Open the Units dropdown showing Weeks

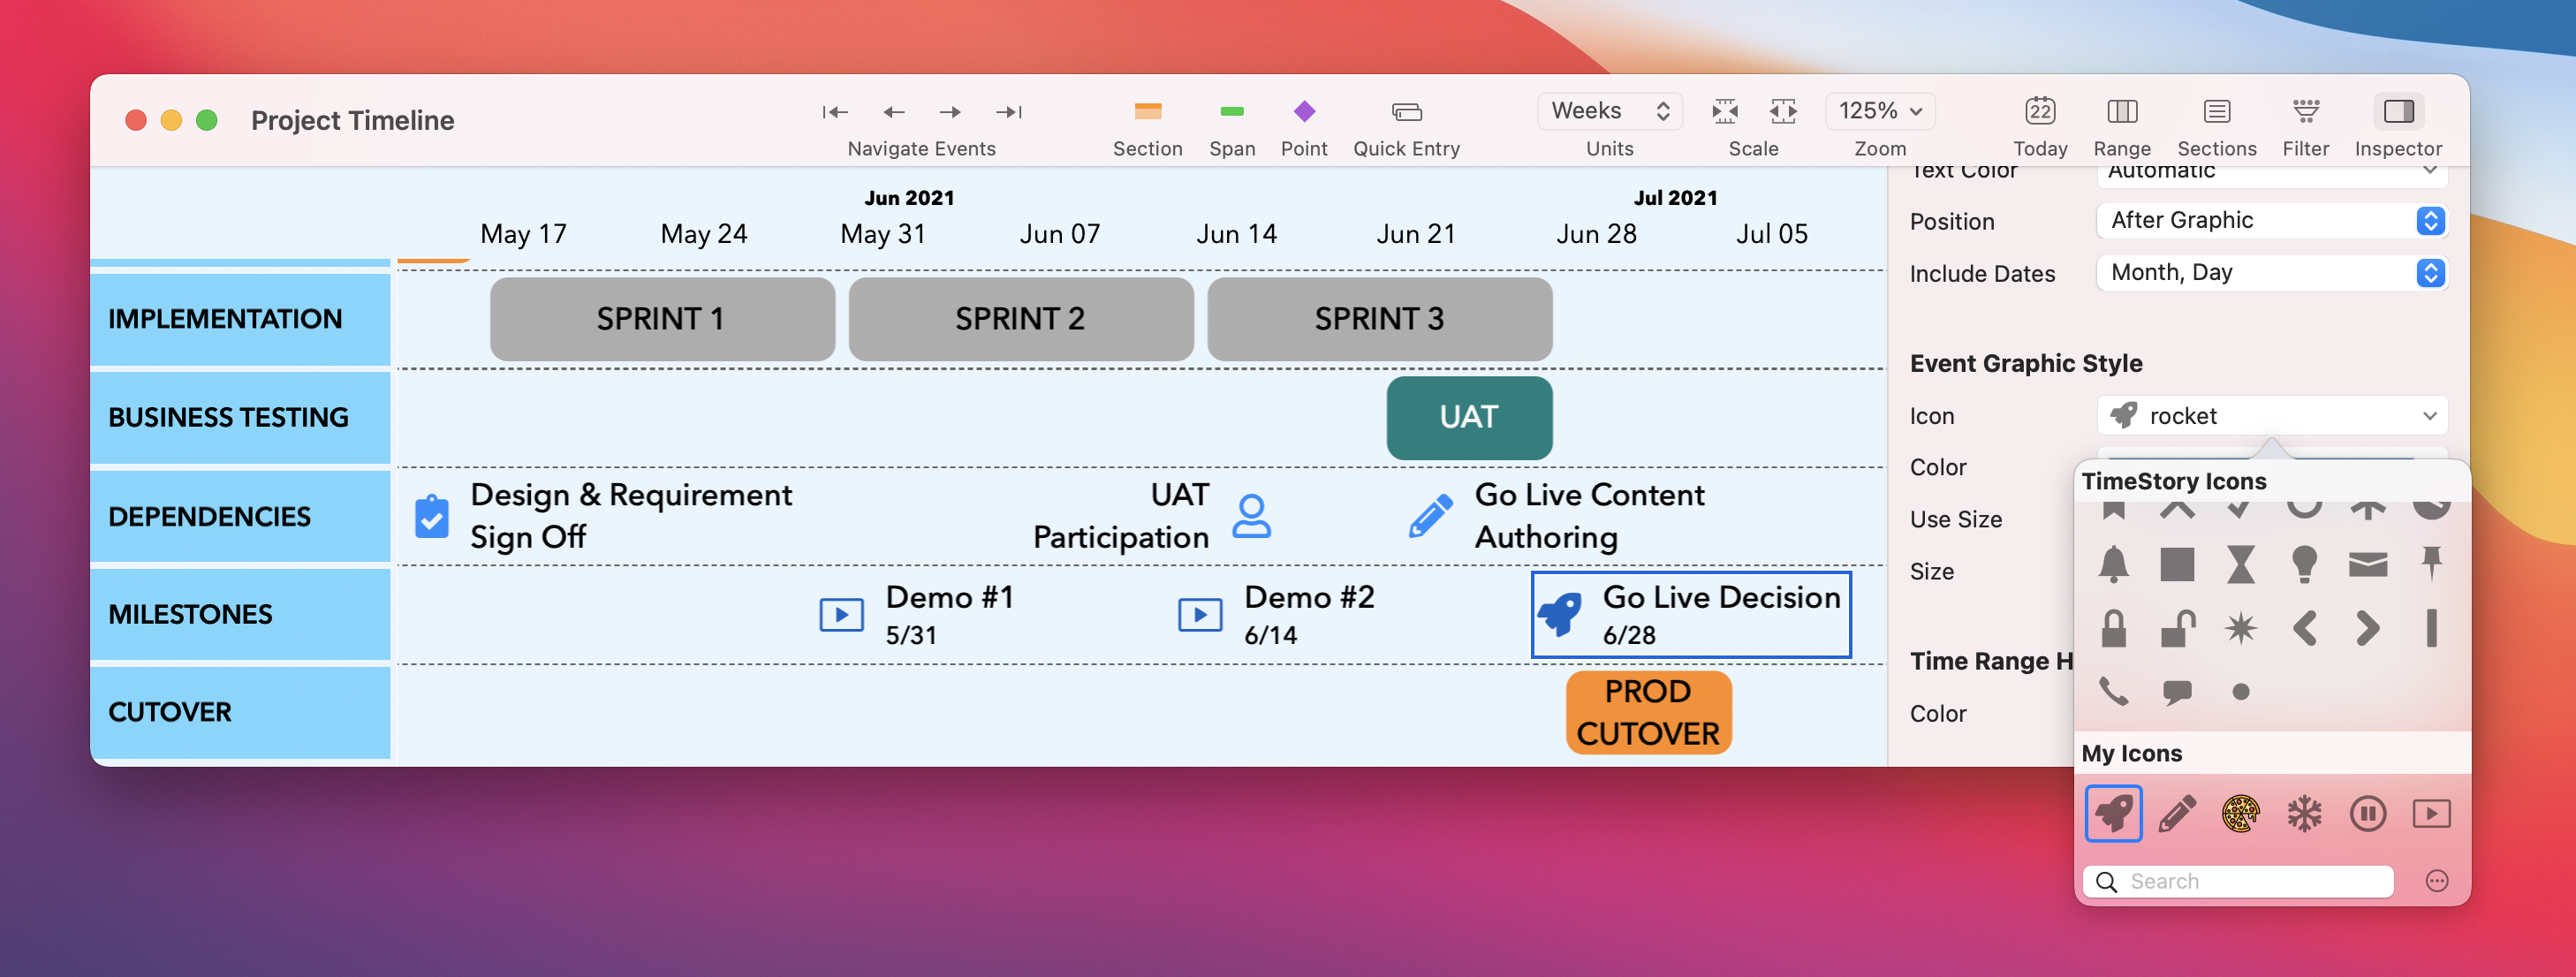click(x=1608, y=111)
